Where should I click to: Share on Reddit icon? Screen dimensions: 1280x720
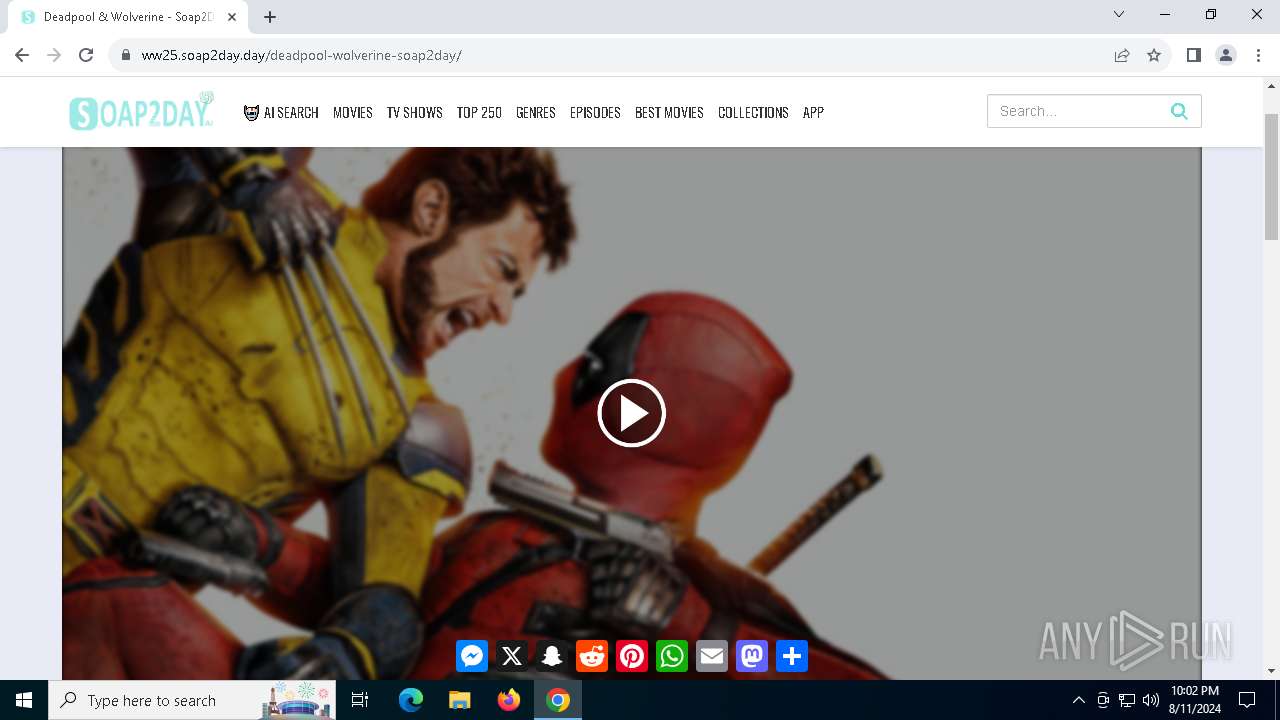tap(592, 656)
